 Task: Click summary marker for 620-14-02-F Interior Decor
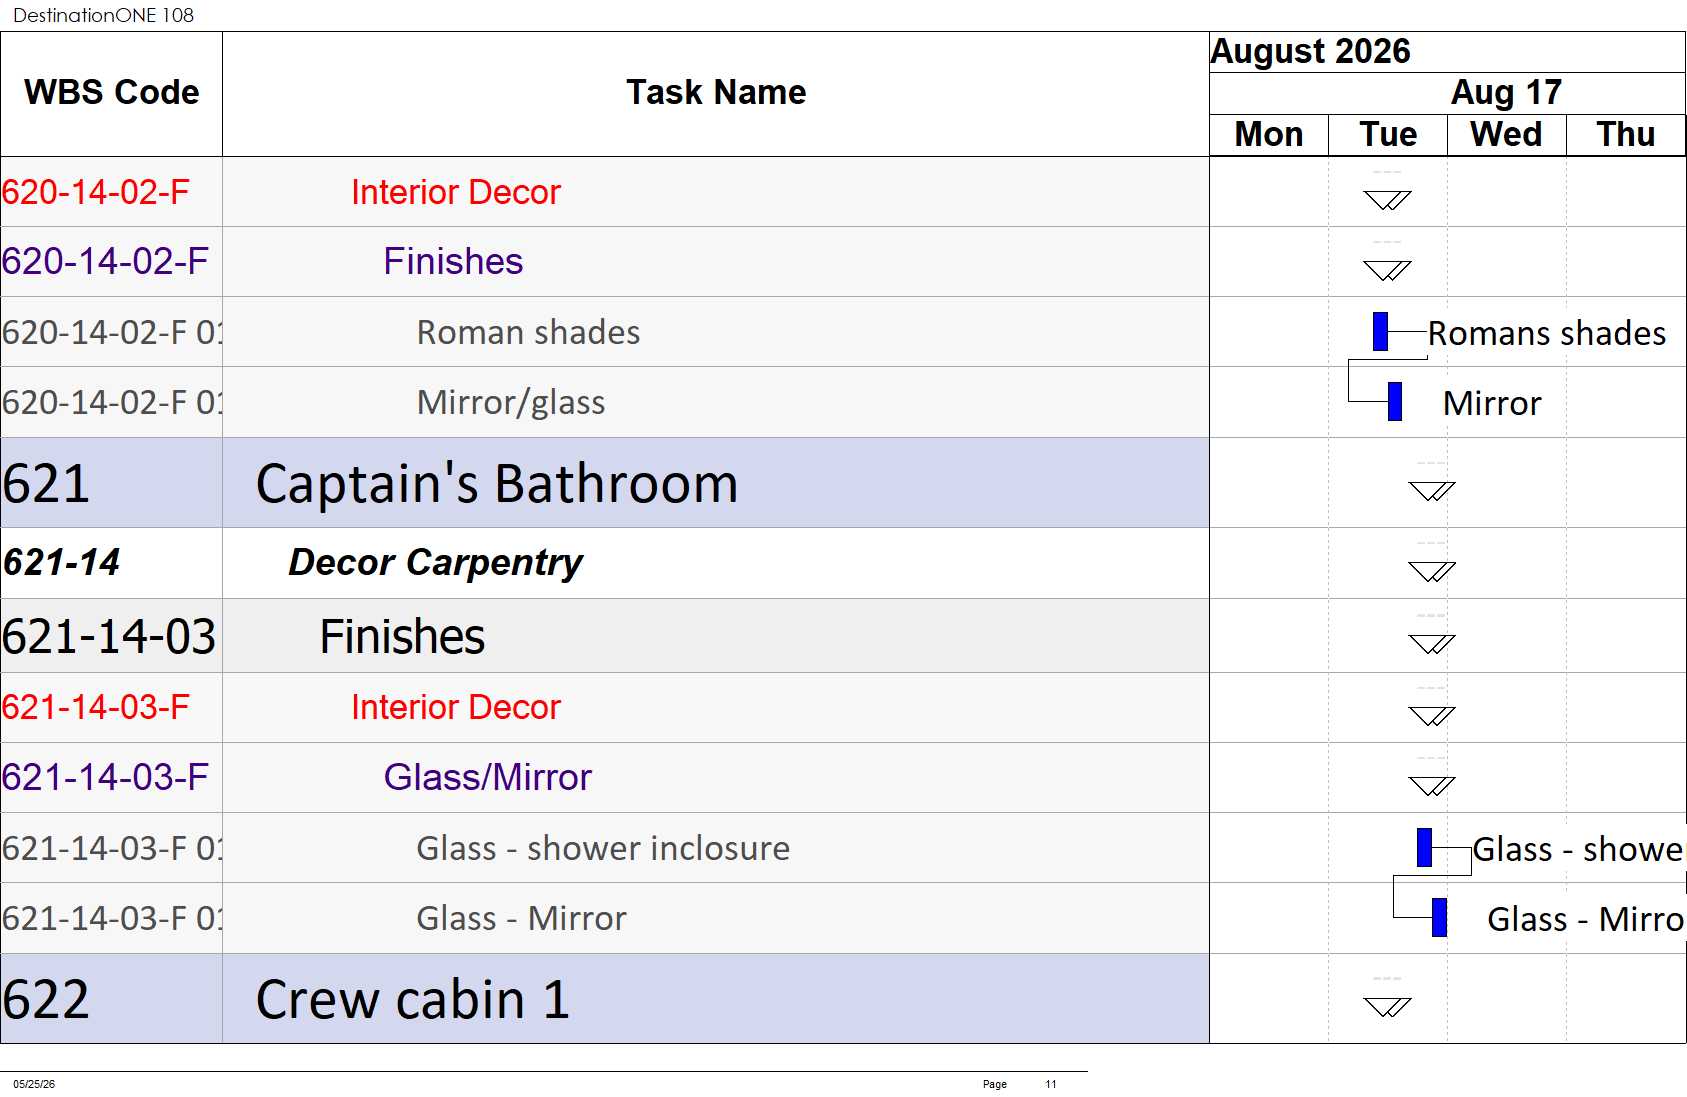coord(1387,200)
